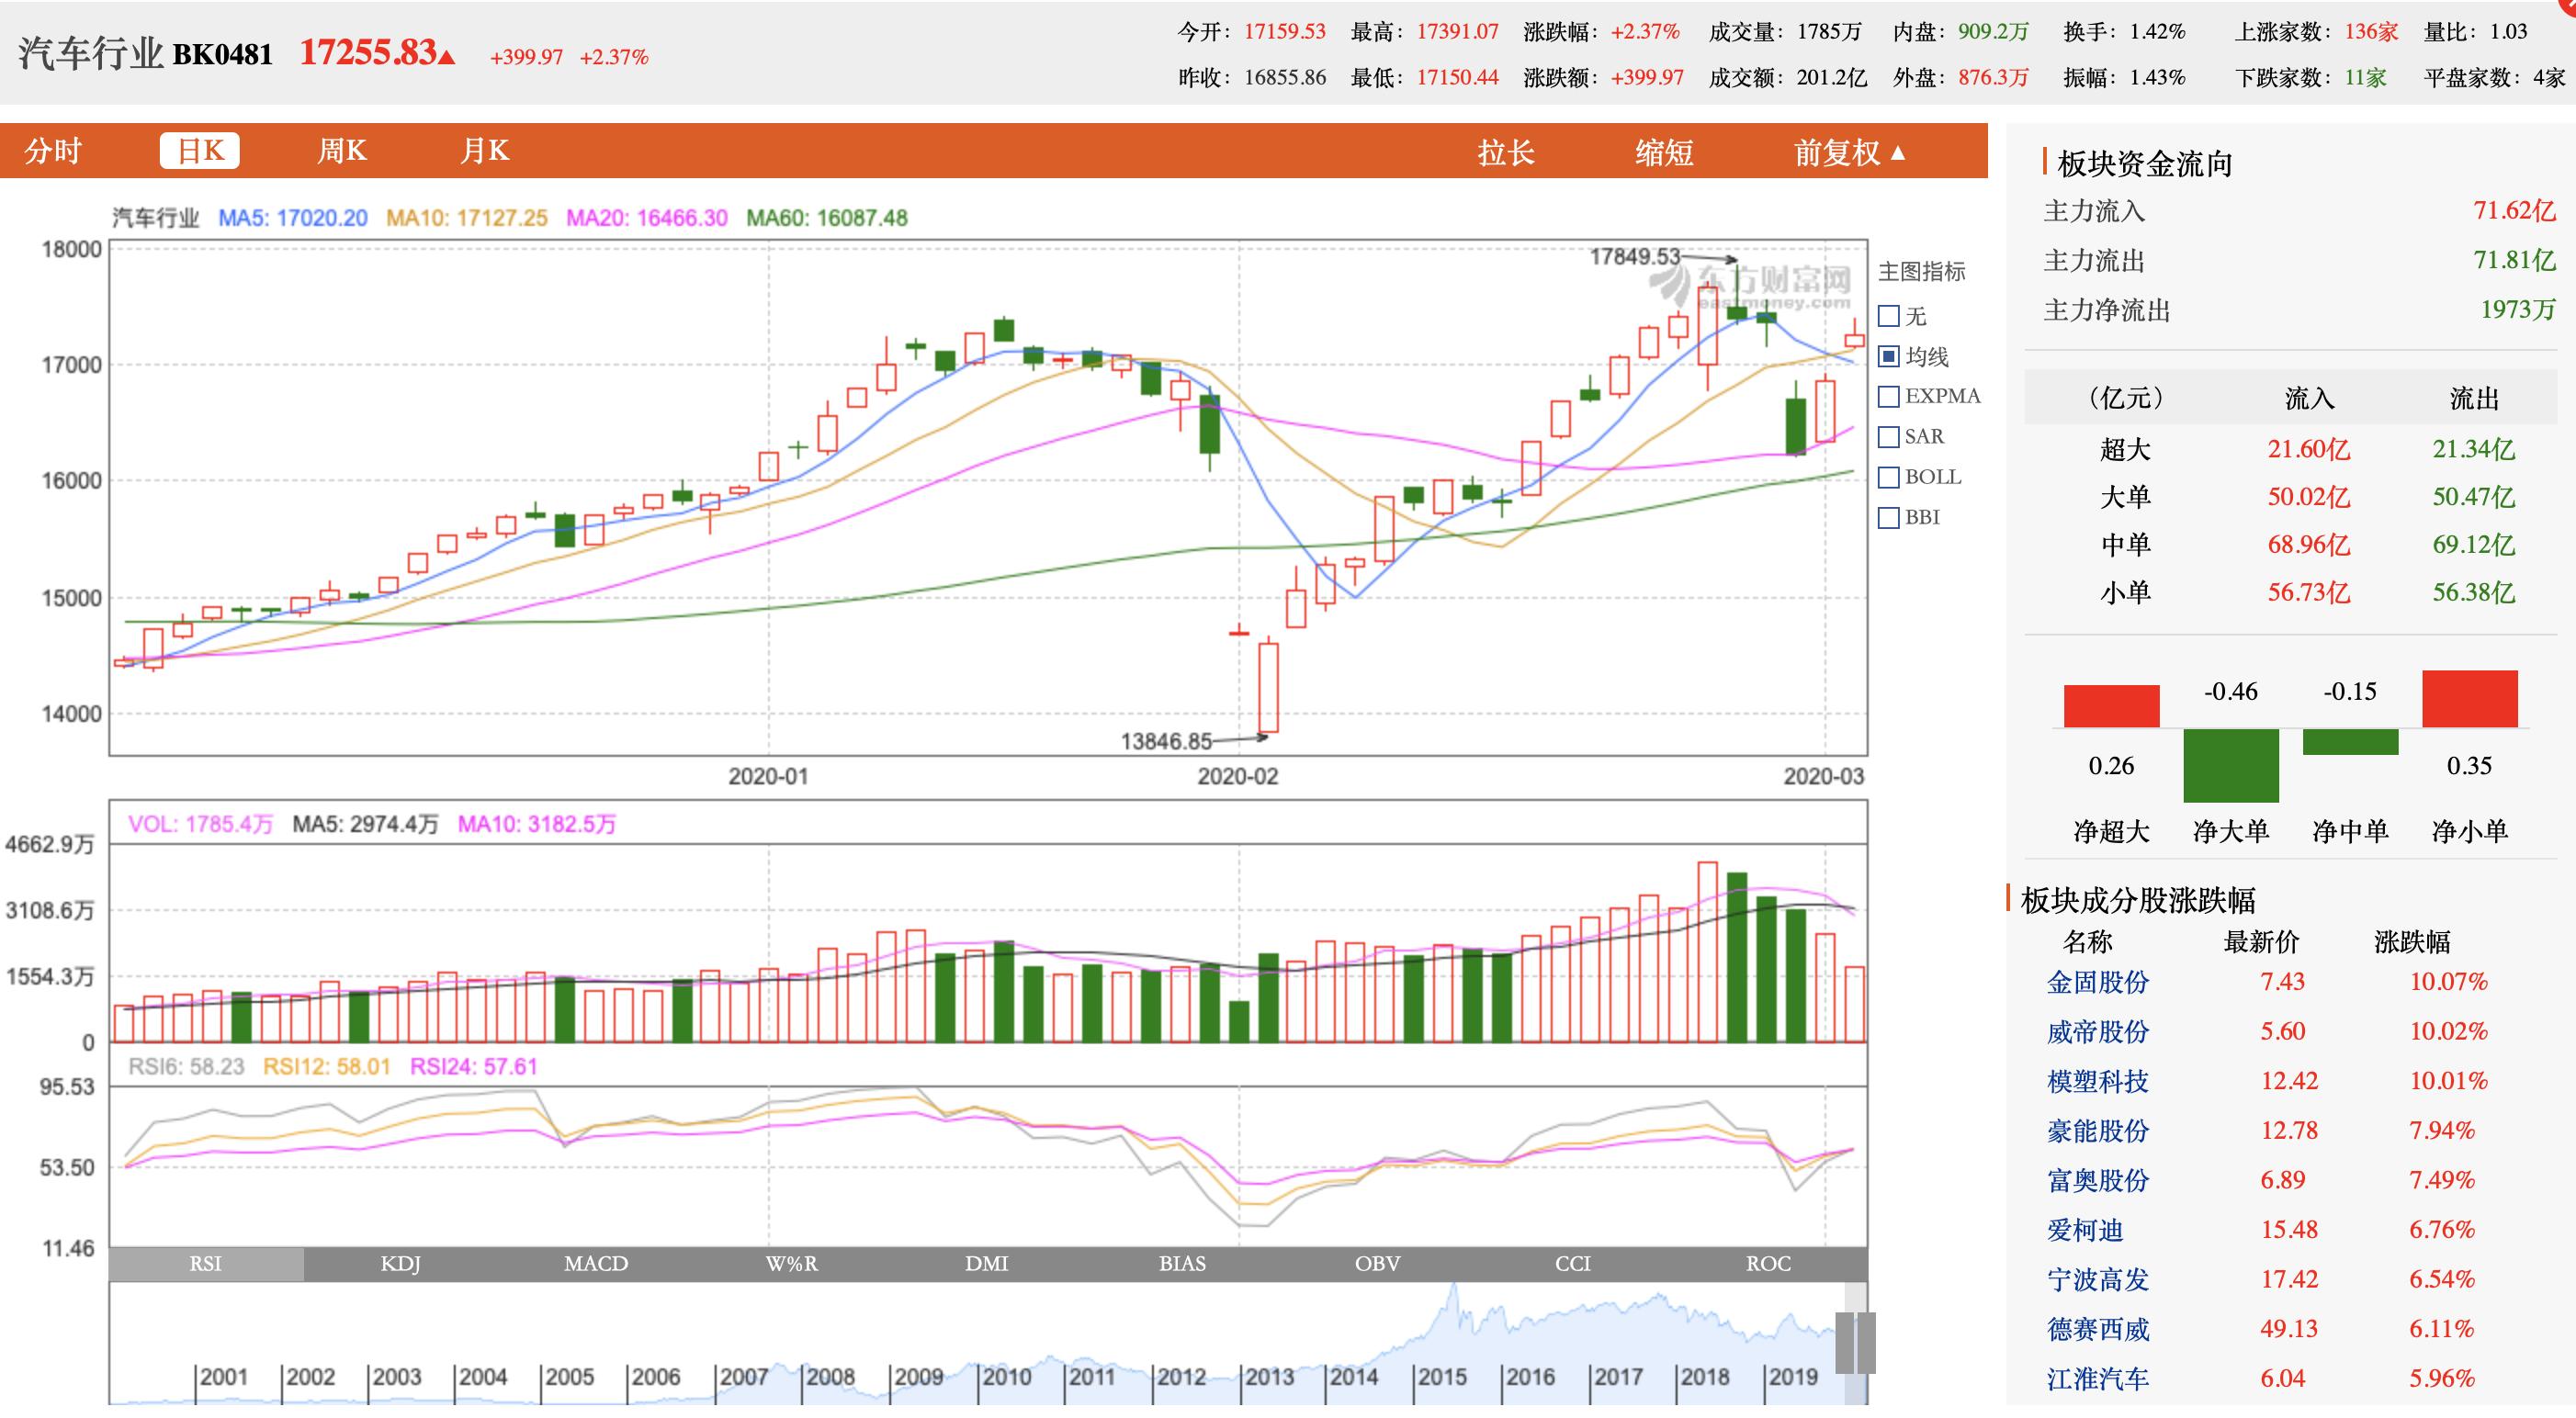Click the red 净小单 bar
This screenshot has height=1418, width=2576.
[2469, 698]
